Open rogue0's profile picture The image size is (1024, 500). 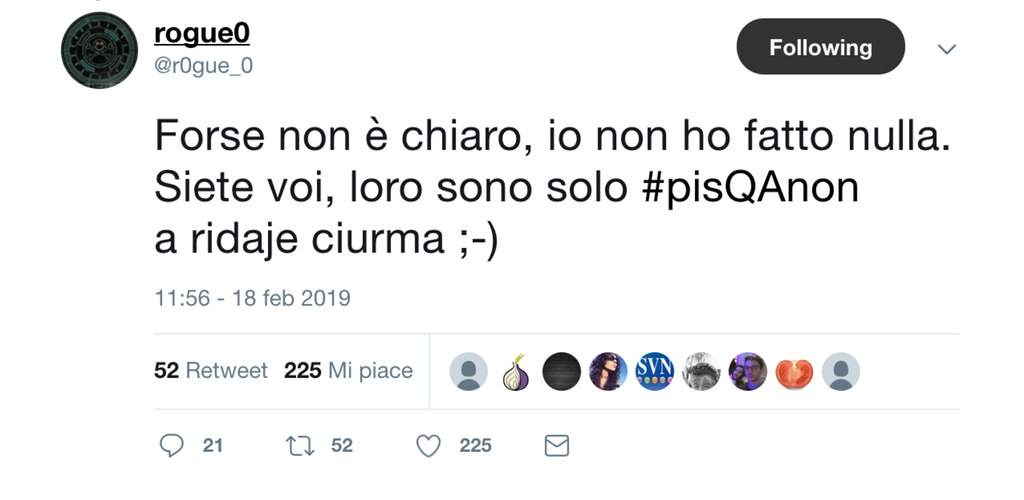100,51
